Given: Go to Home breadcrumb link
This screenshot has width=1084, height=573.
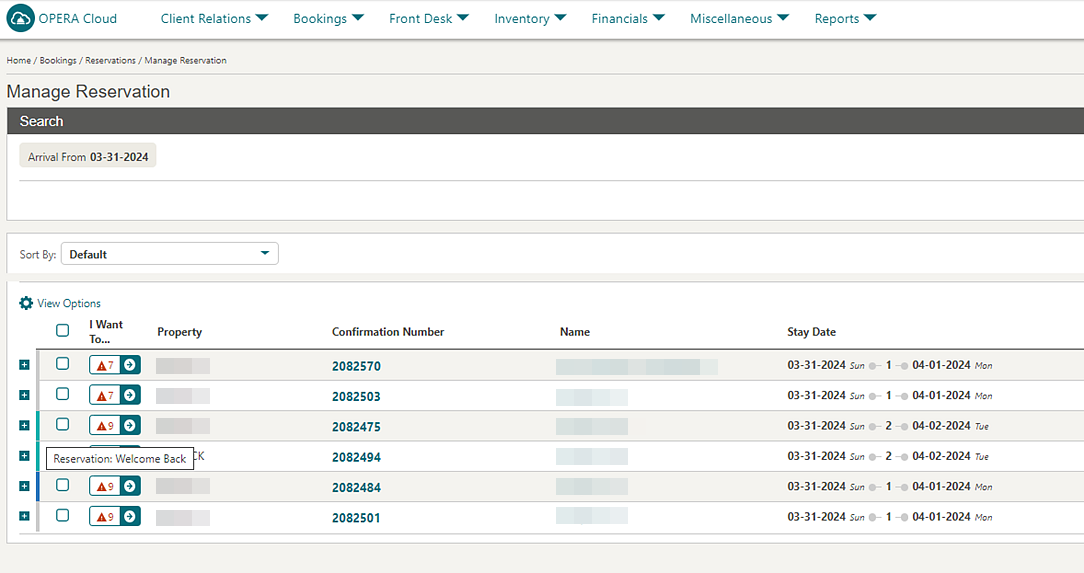Looking at the screenshot, I should (x=19, y=61).
